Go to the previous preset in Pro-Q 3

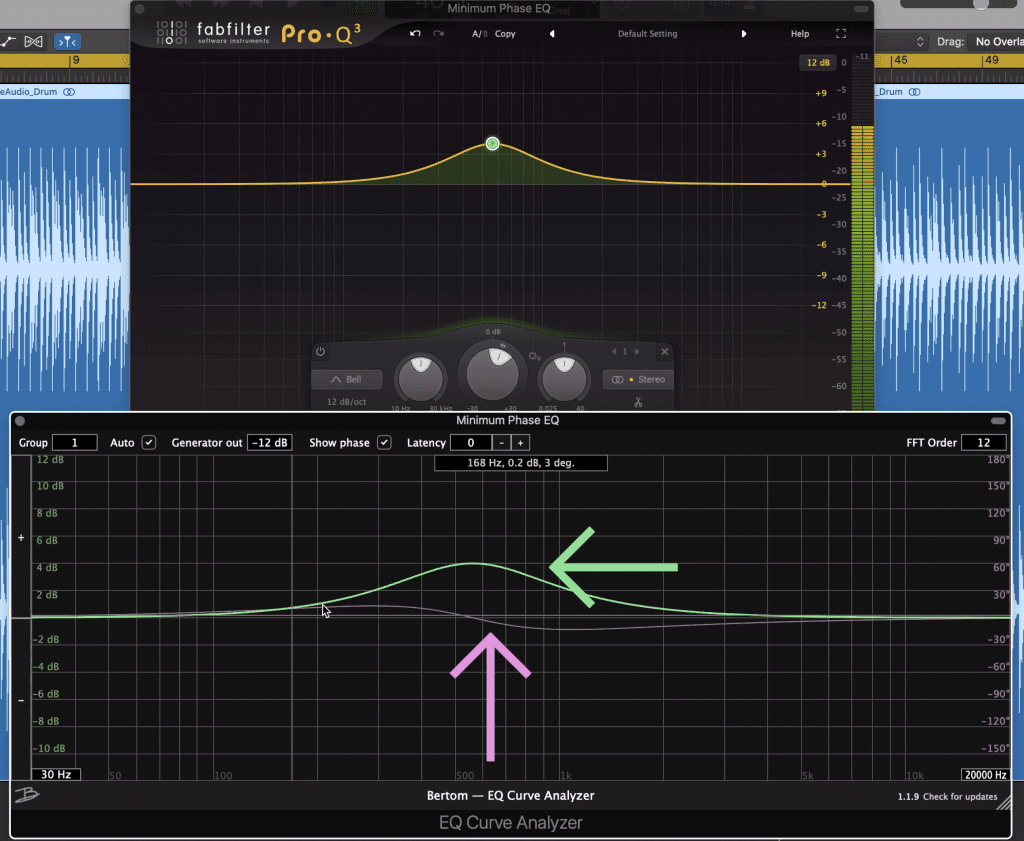click(x=552, y=34)
